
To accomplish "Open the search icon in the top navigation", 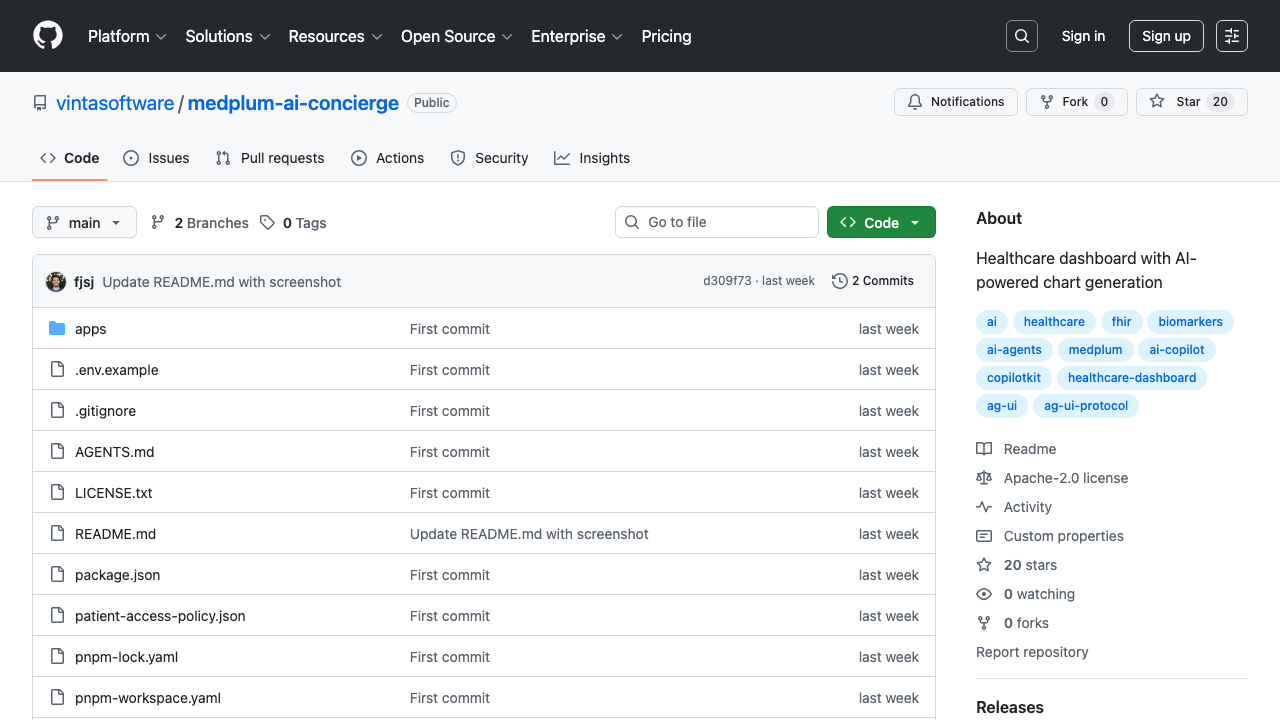I will coord(1021,36).
